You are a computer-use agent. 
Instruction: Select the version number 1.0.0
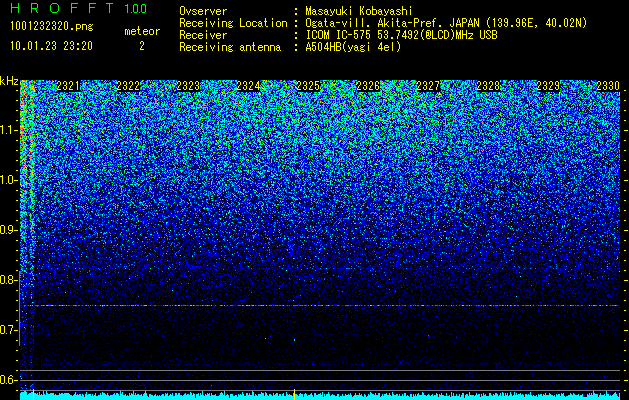(136, 8)
